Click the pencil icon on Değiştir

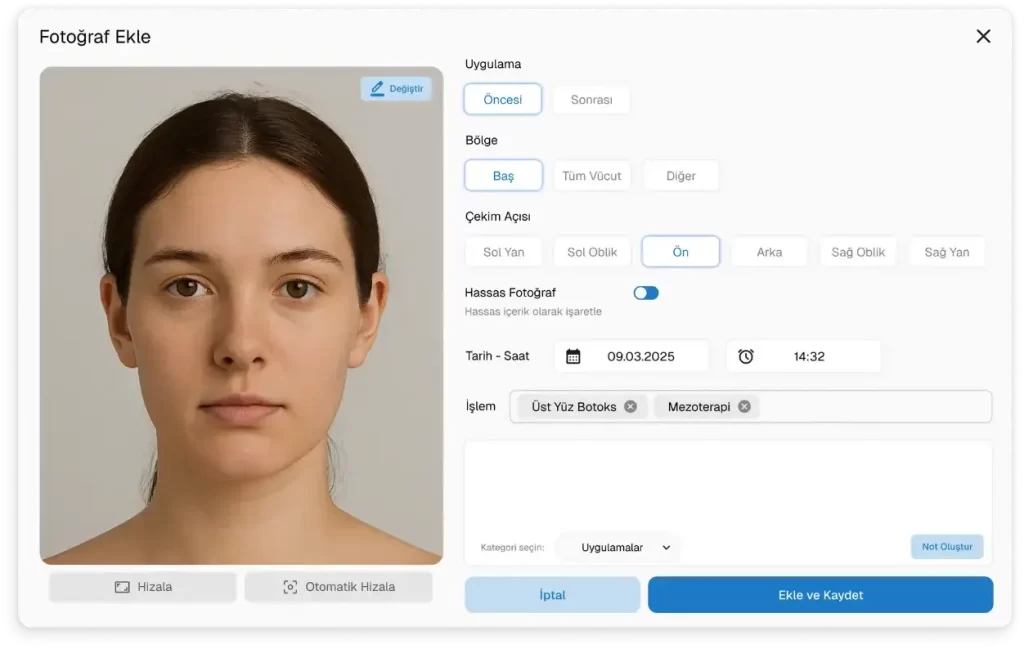377,89
